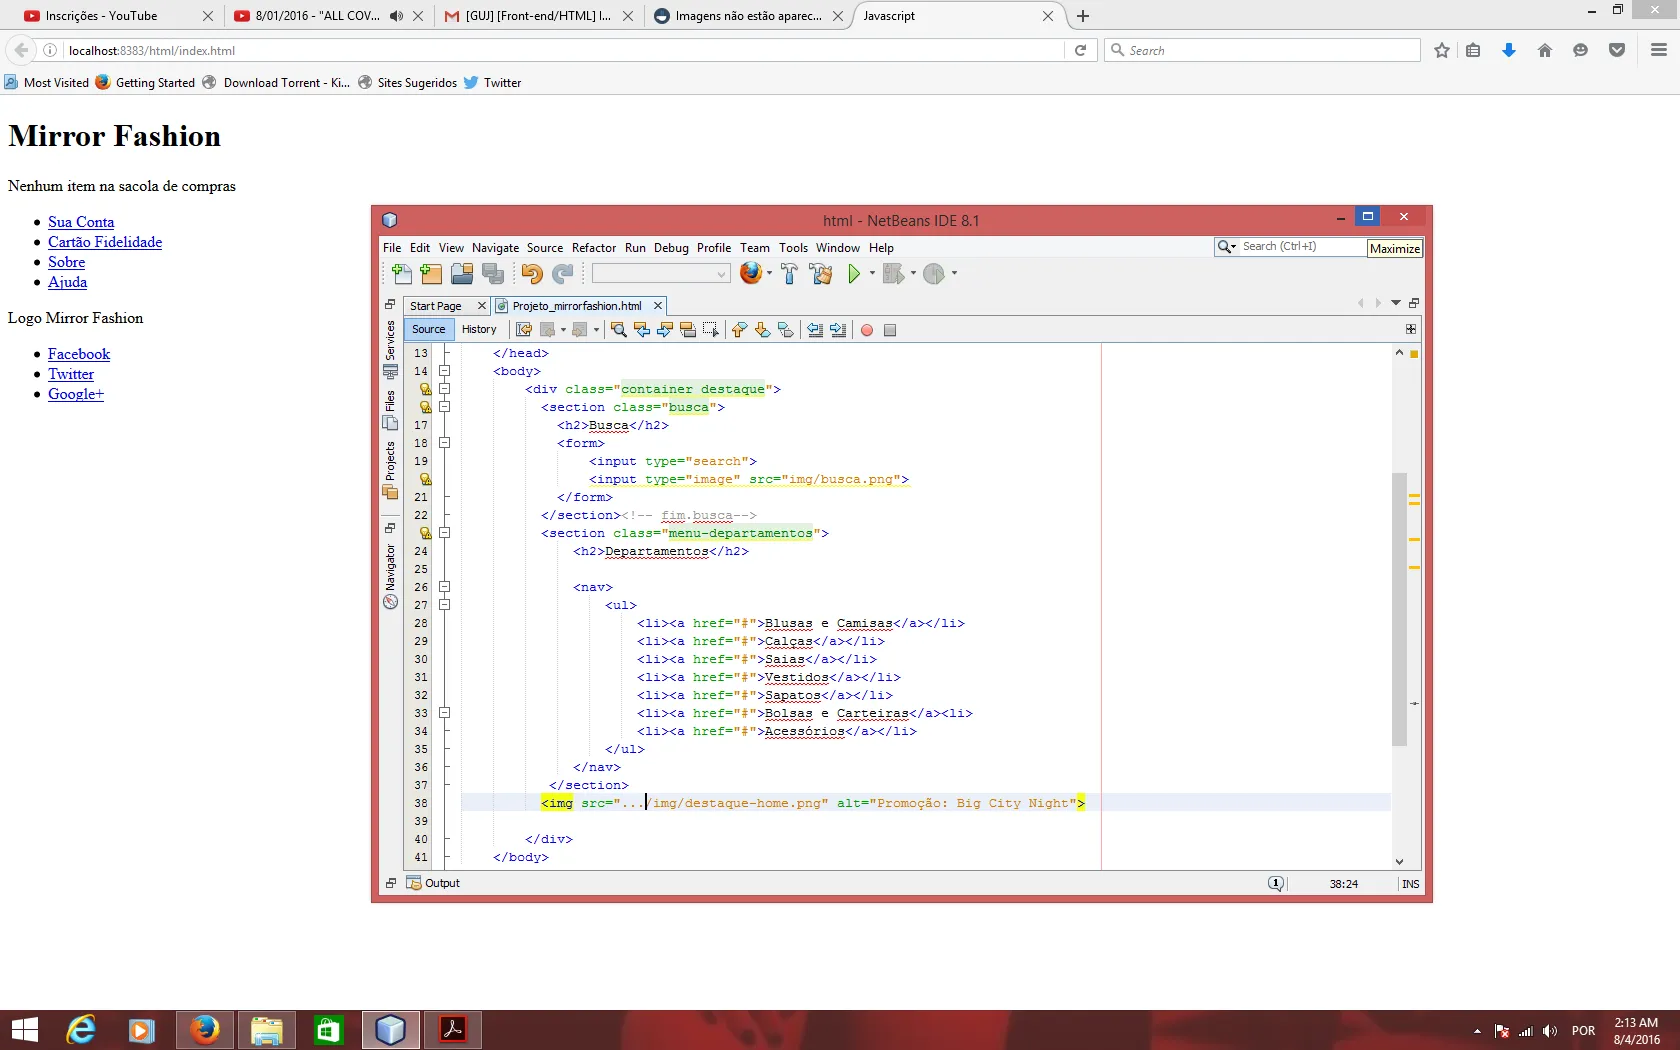Switch to the Start Page tab
1680x1050 pixels.
(436, 306)
